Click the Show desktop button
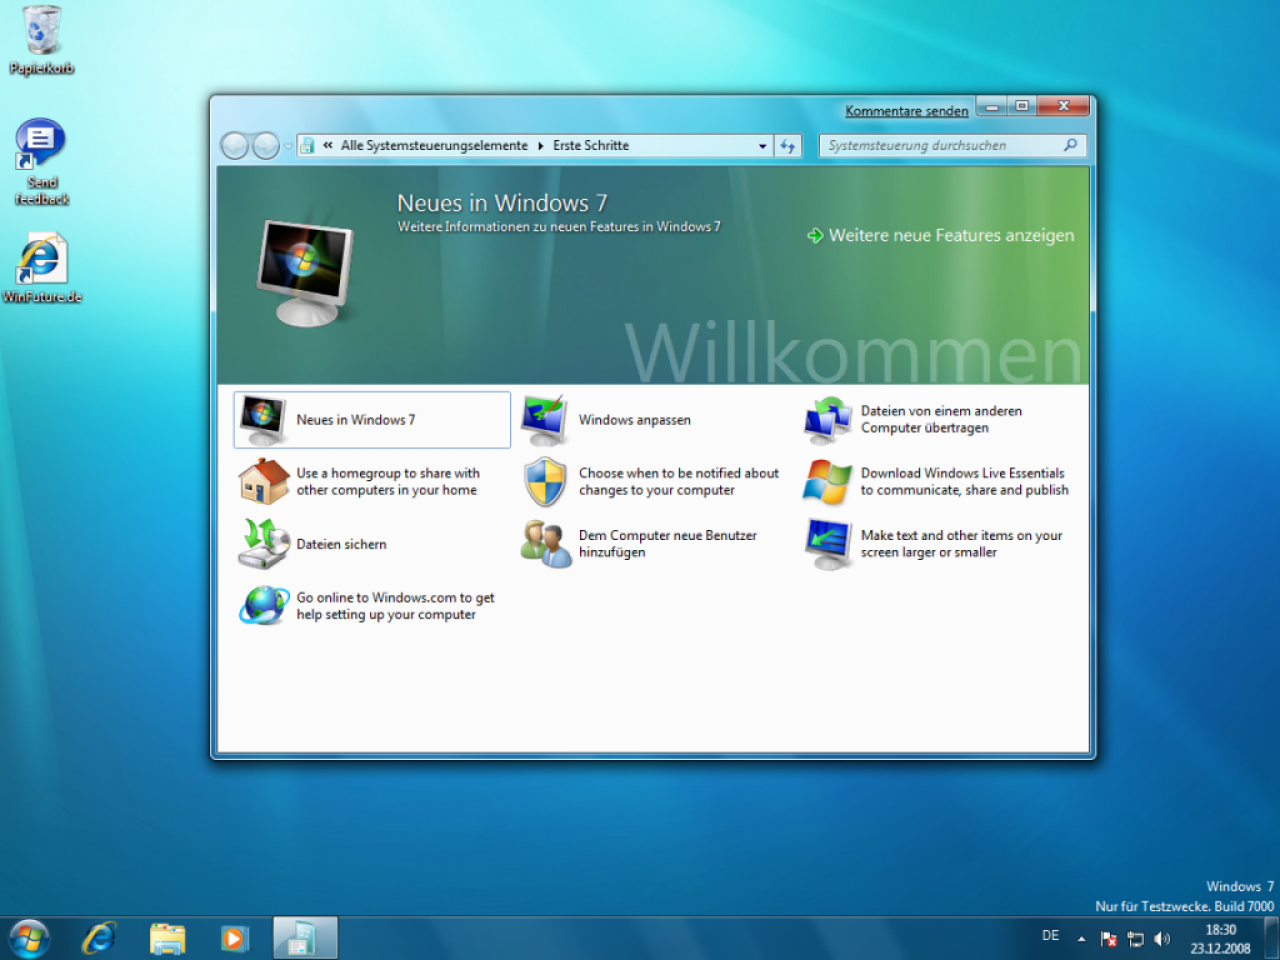 1272,939
